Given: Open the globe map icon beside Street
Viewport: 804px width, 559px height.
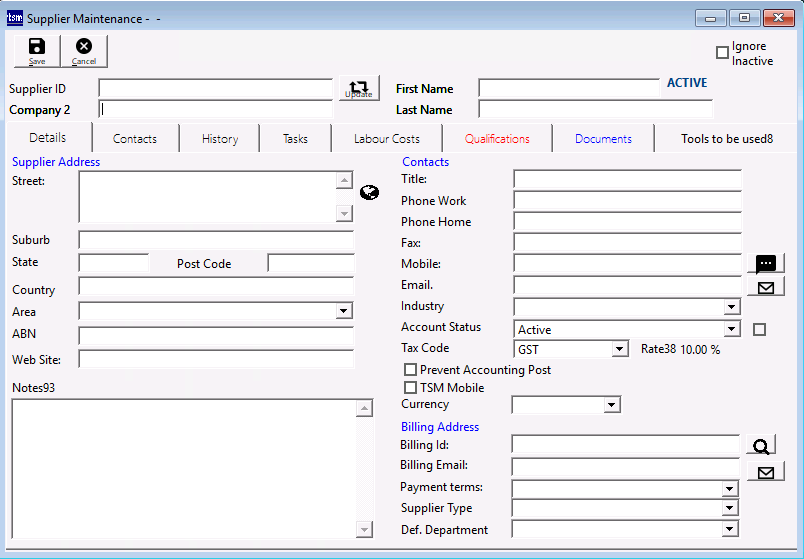Looking at the screenshot, I should (369, 193).
